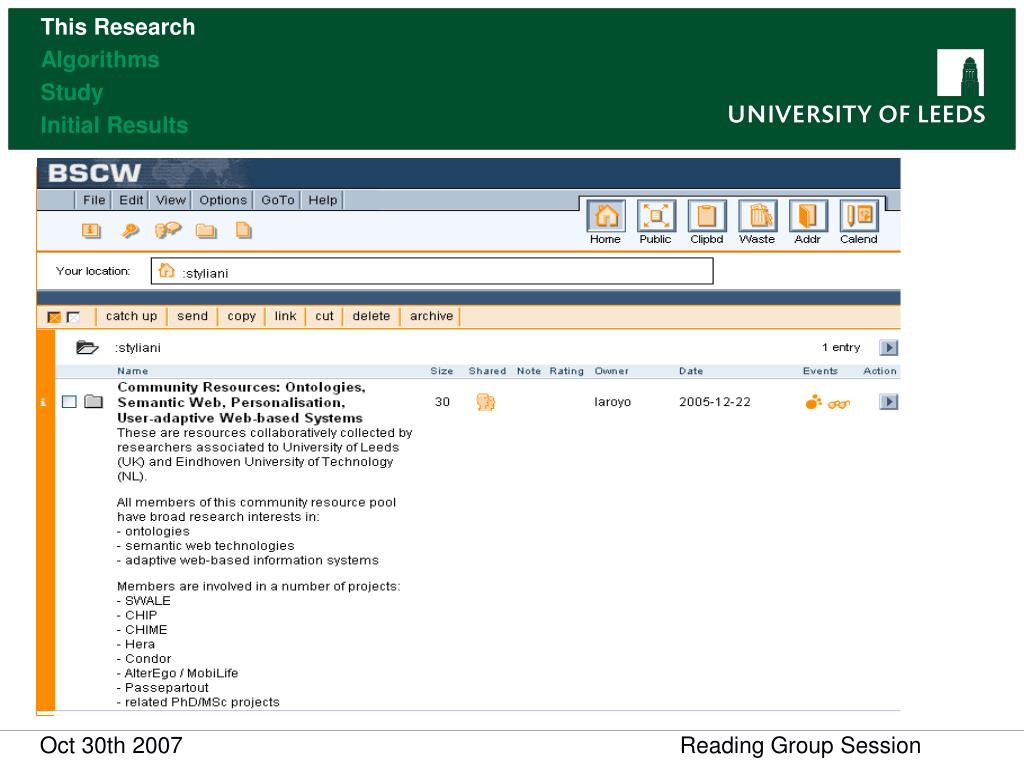Click the catch up button
Image resolution: width=1024 pixels, height=768 pixels.
(131, 316)
